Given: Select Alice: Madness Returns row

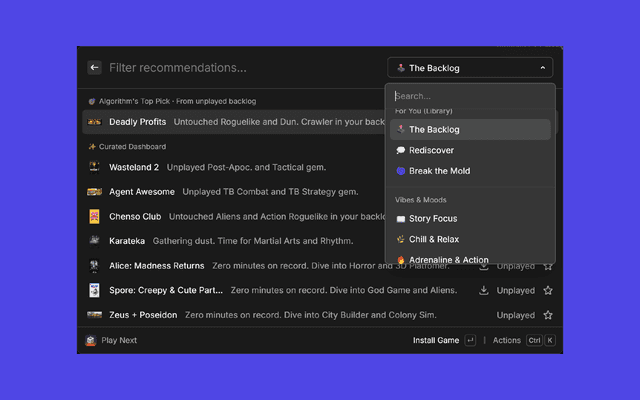Looking at the screenshot, I should (320, 266).
